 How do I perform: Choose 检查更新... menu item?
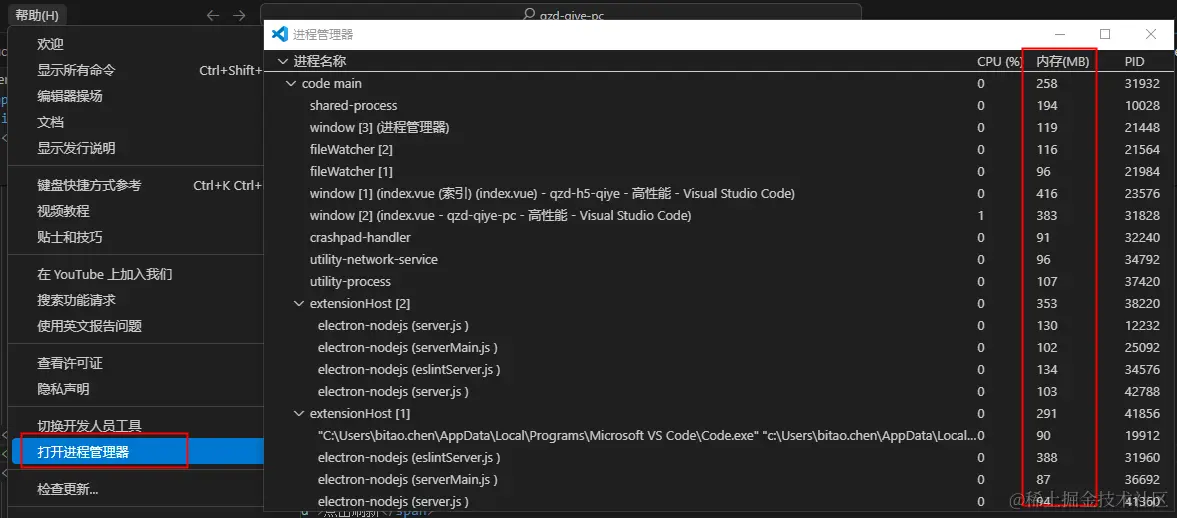point(135,489)
